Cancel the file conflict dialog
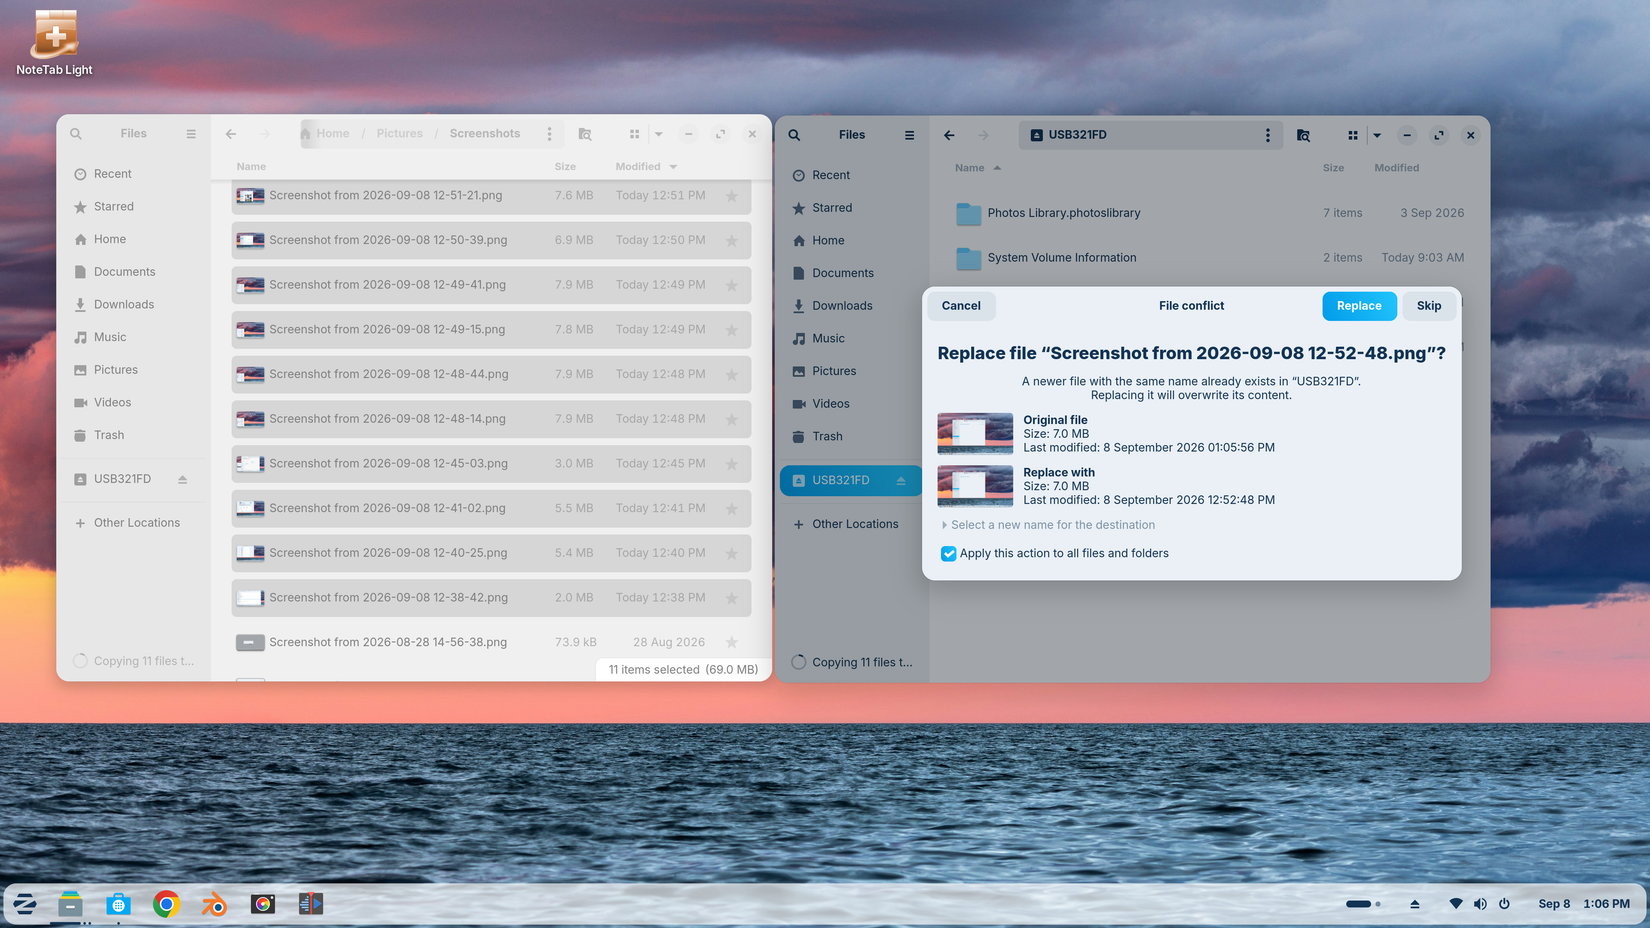The height and width of the screenshot is (928, 1650). 961,306
